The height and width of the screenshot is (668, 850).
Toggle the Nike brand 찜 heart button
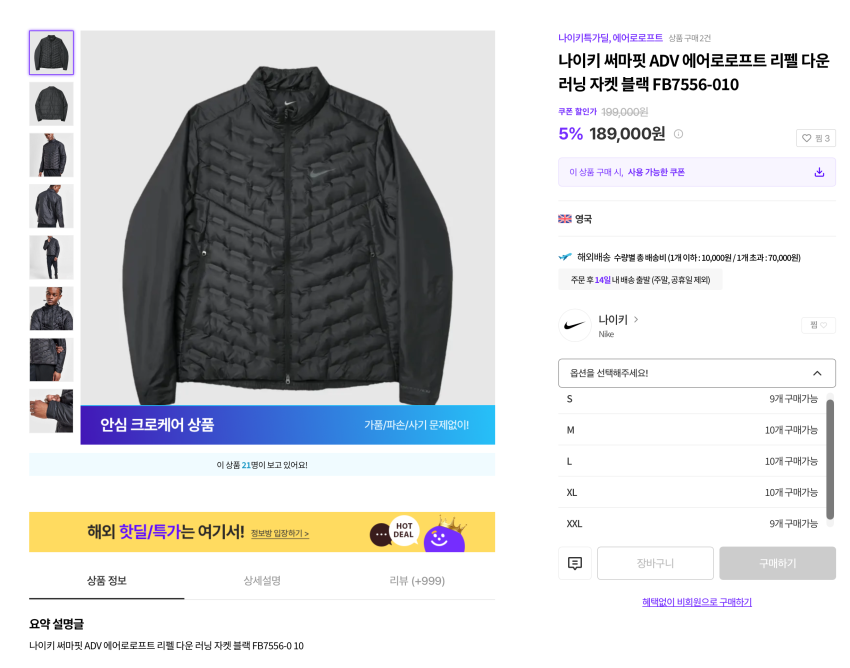[x=819, y=325]
